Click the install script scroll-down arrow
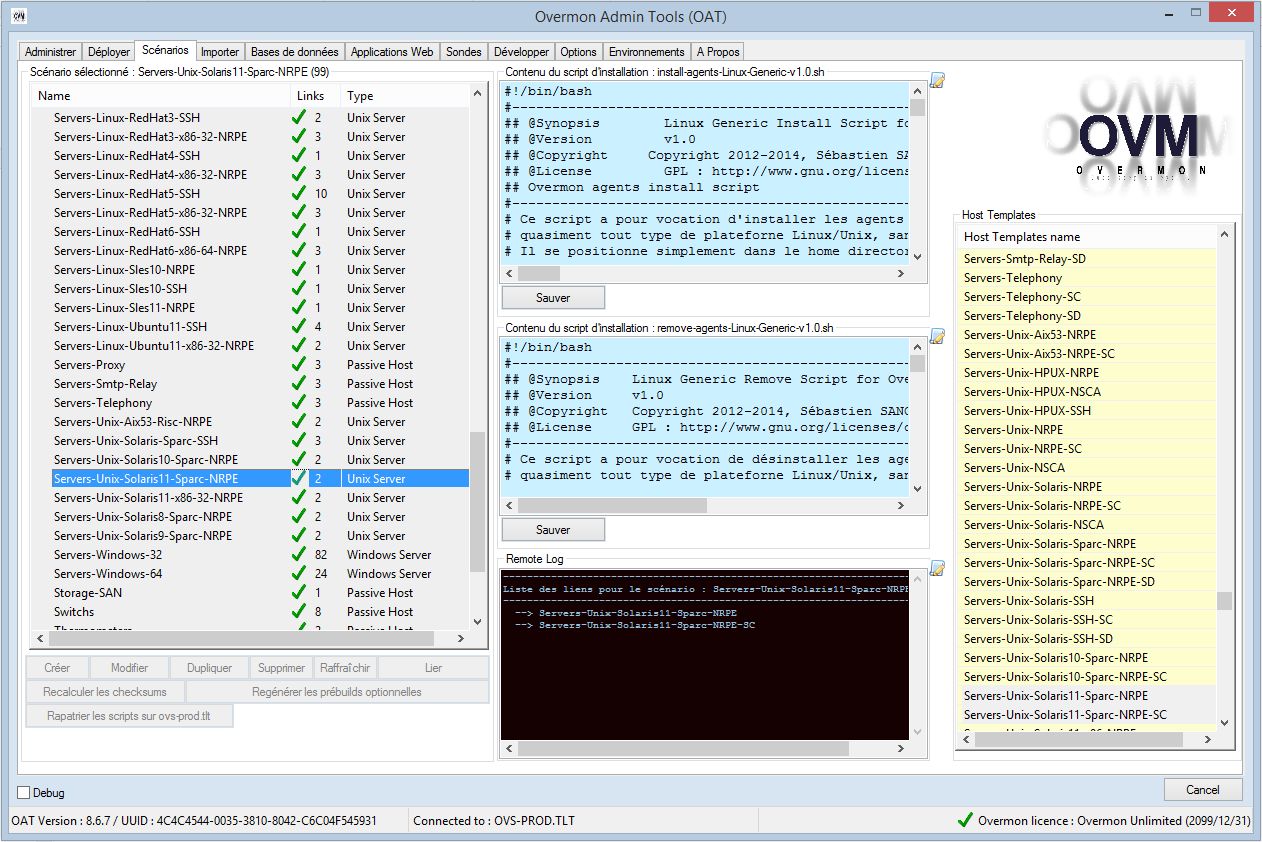The width and height of the screenshot is (1262, 842). (x=918, y=257)
